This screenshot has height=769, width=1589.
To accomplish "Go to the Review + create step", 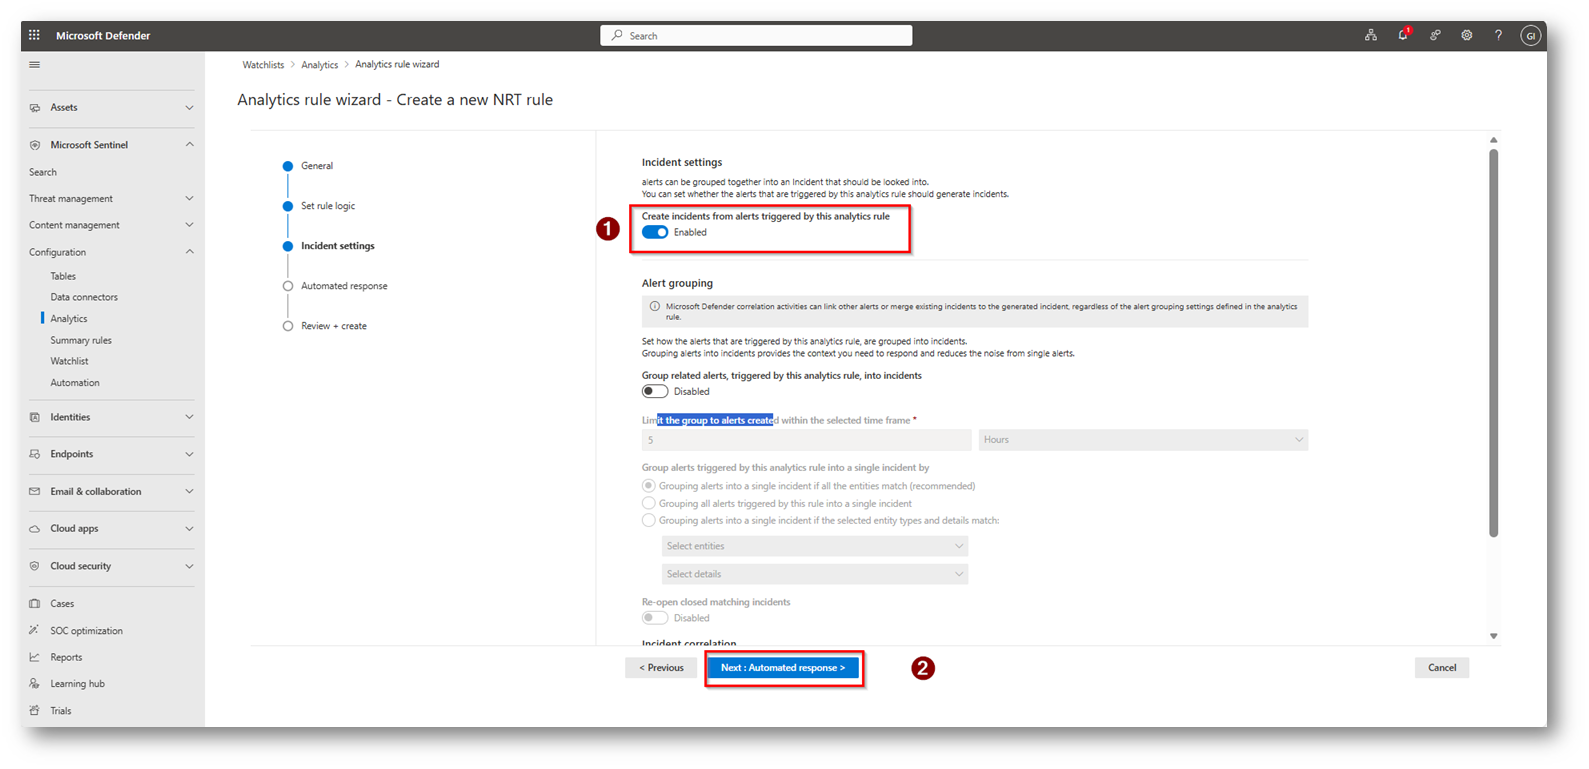I will click(334, 326).
